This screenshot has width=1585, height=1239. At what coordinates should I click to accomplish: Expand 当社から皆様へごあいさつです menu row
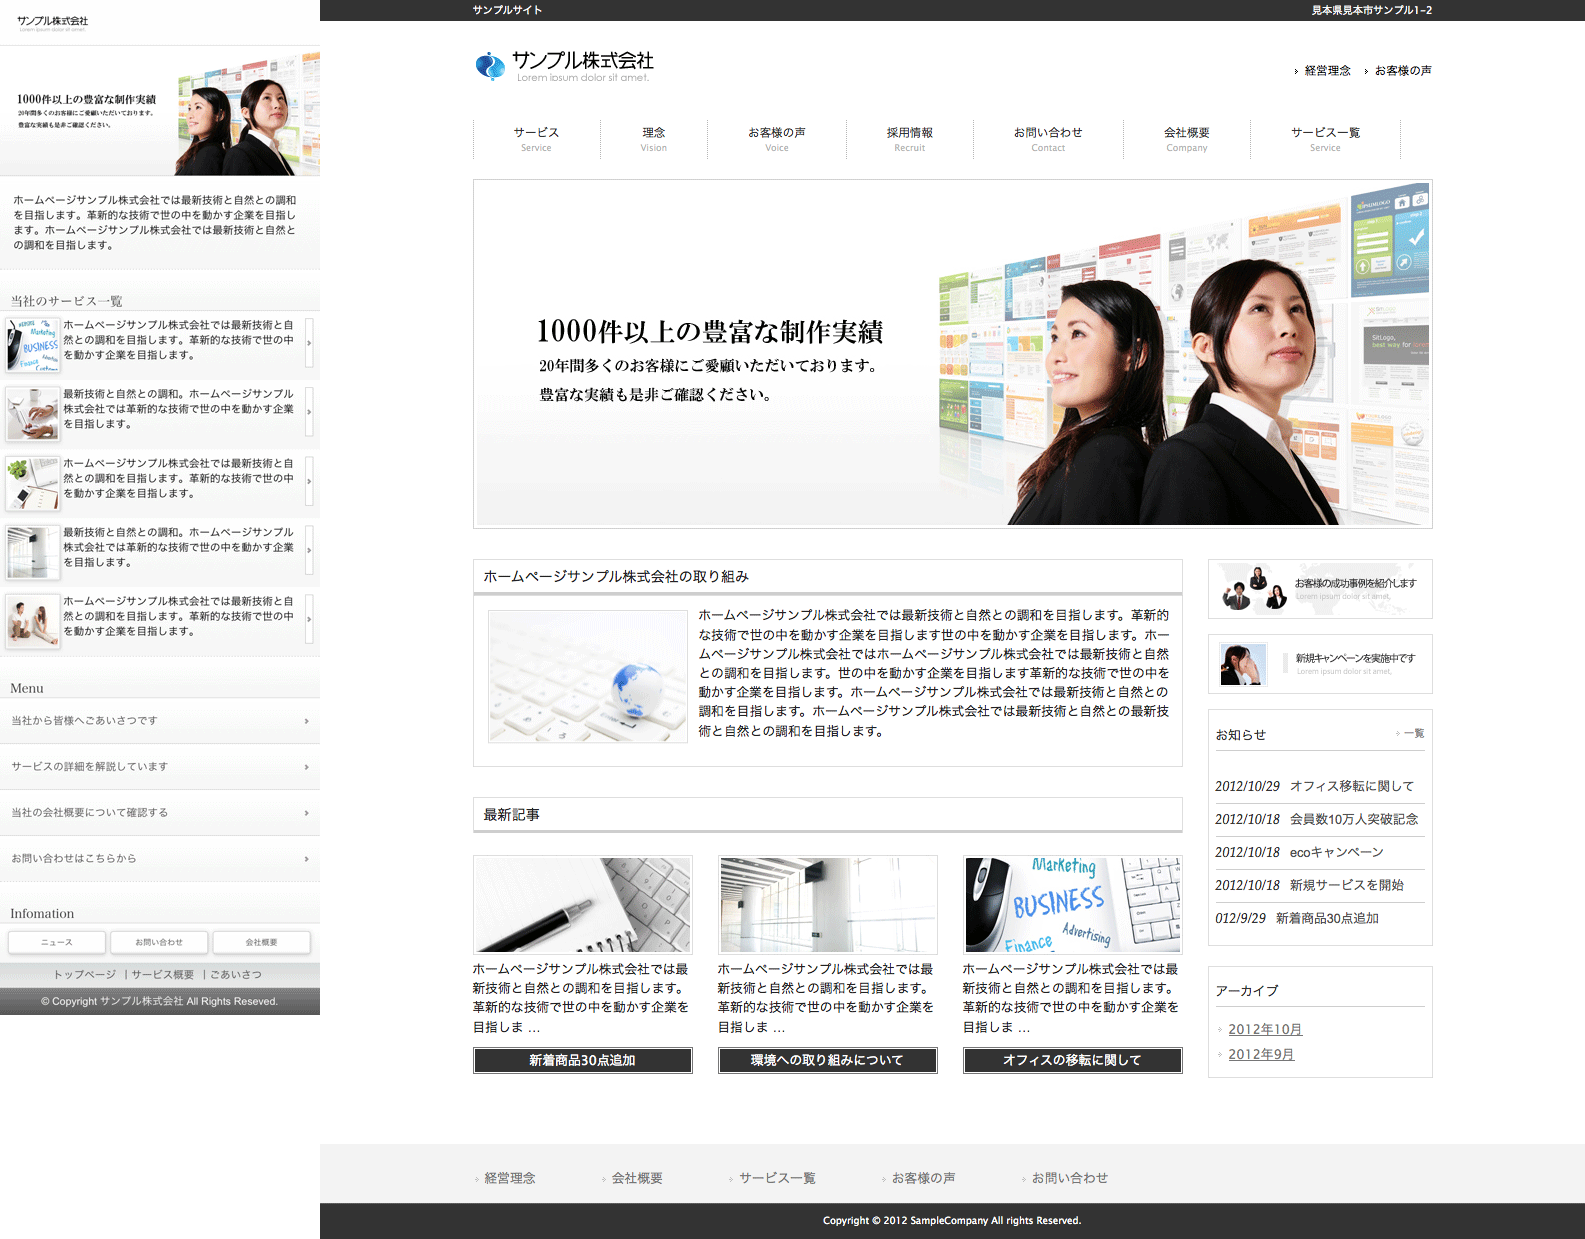(306, 721)
